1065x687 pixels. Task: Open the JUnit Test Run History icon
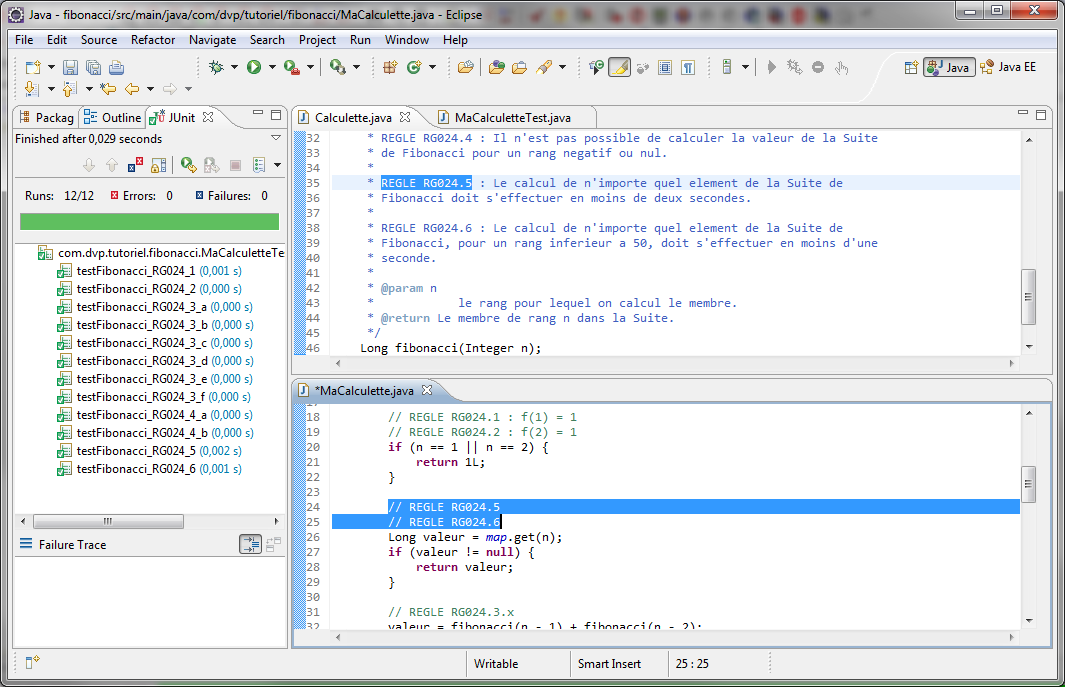pyautogui.click(x=259, y=165)
